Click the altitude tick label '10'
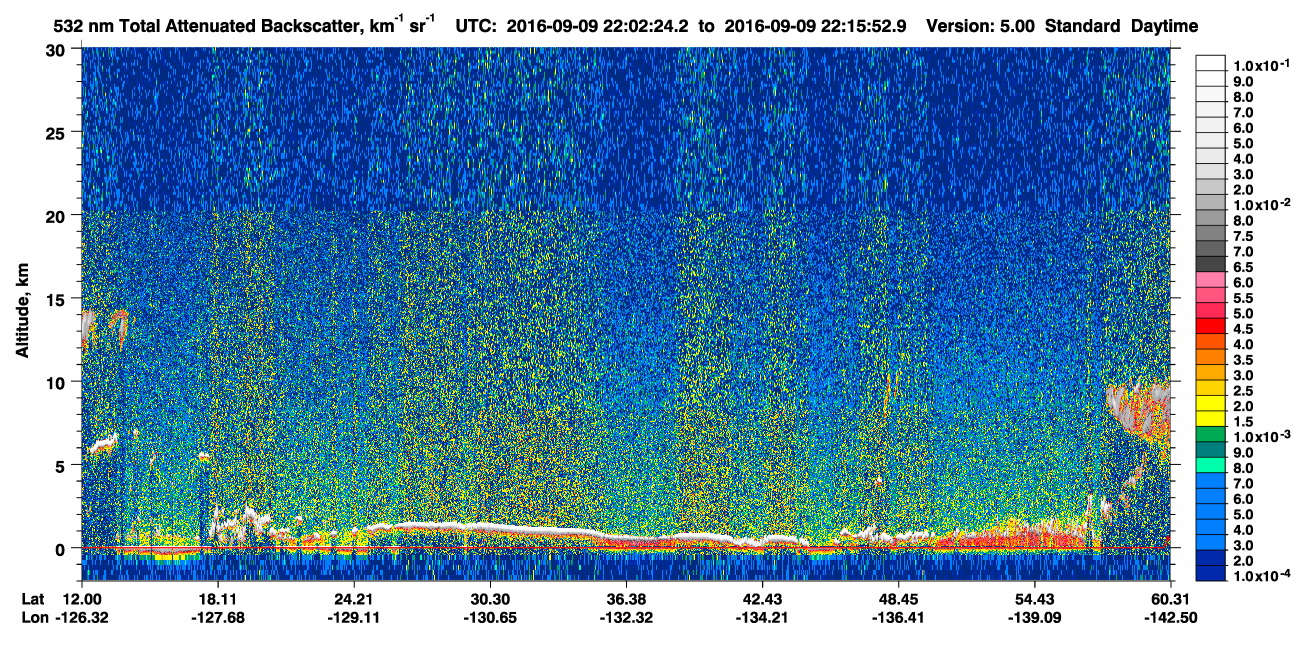This screenshot has height=667, width=1300. coord(58,381)
